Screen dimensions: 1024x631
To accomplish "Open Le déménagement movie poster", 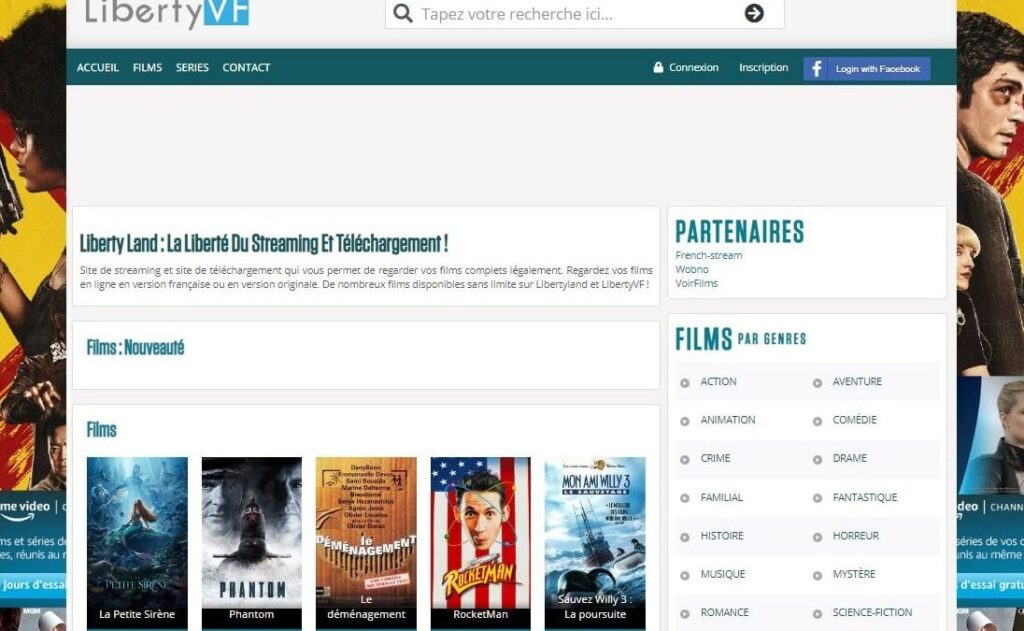I will coord(366,543).
